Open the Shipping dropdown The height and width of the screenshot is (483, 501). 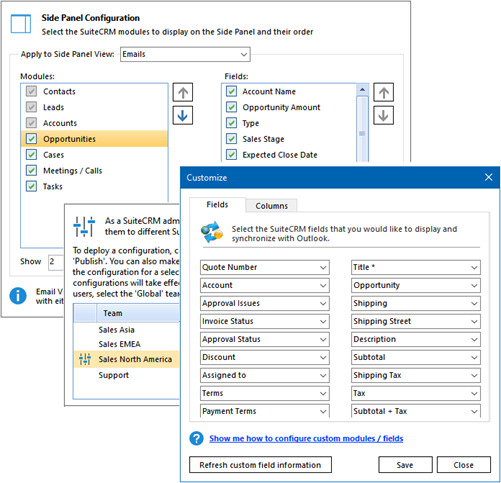click(416, 303)
